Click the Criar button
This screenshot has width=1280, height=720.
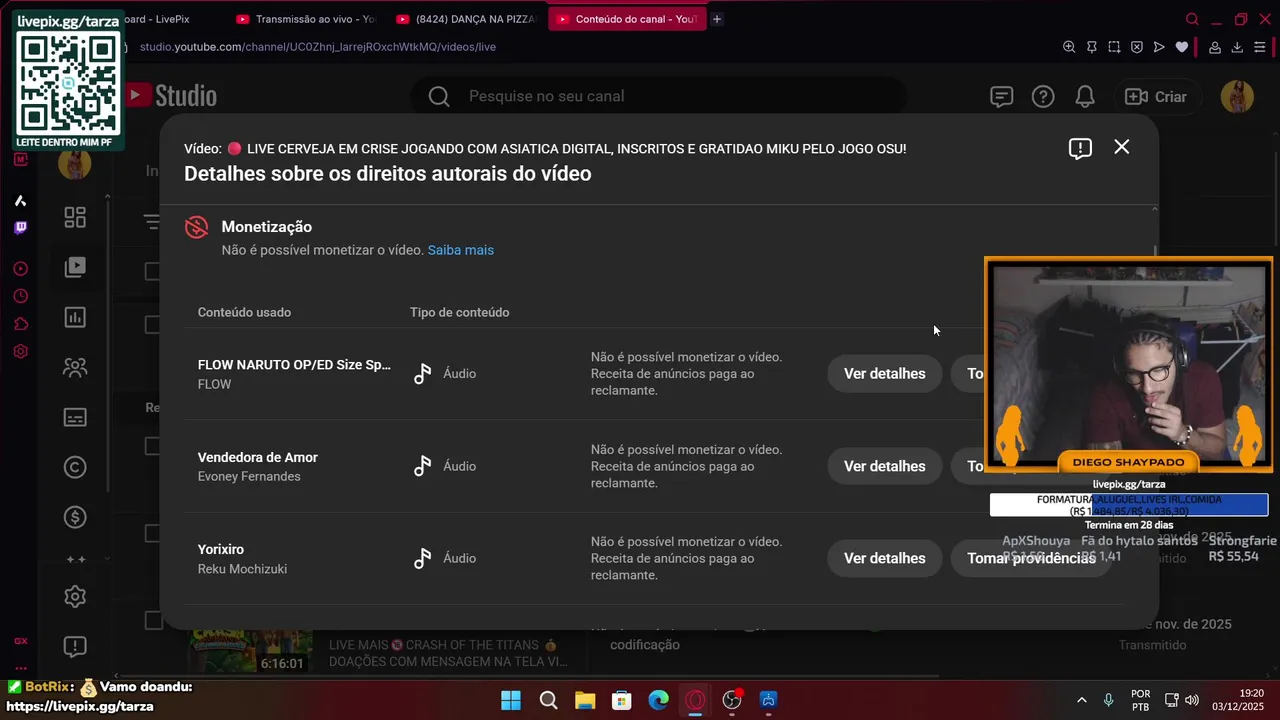[x=1156, y=97]
